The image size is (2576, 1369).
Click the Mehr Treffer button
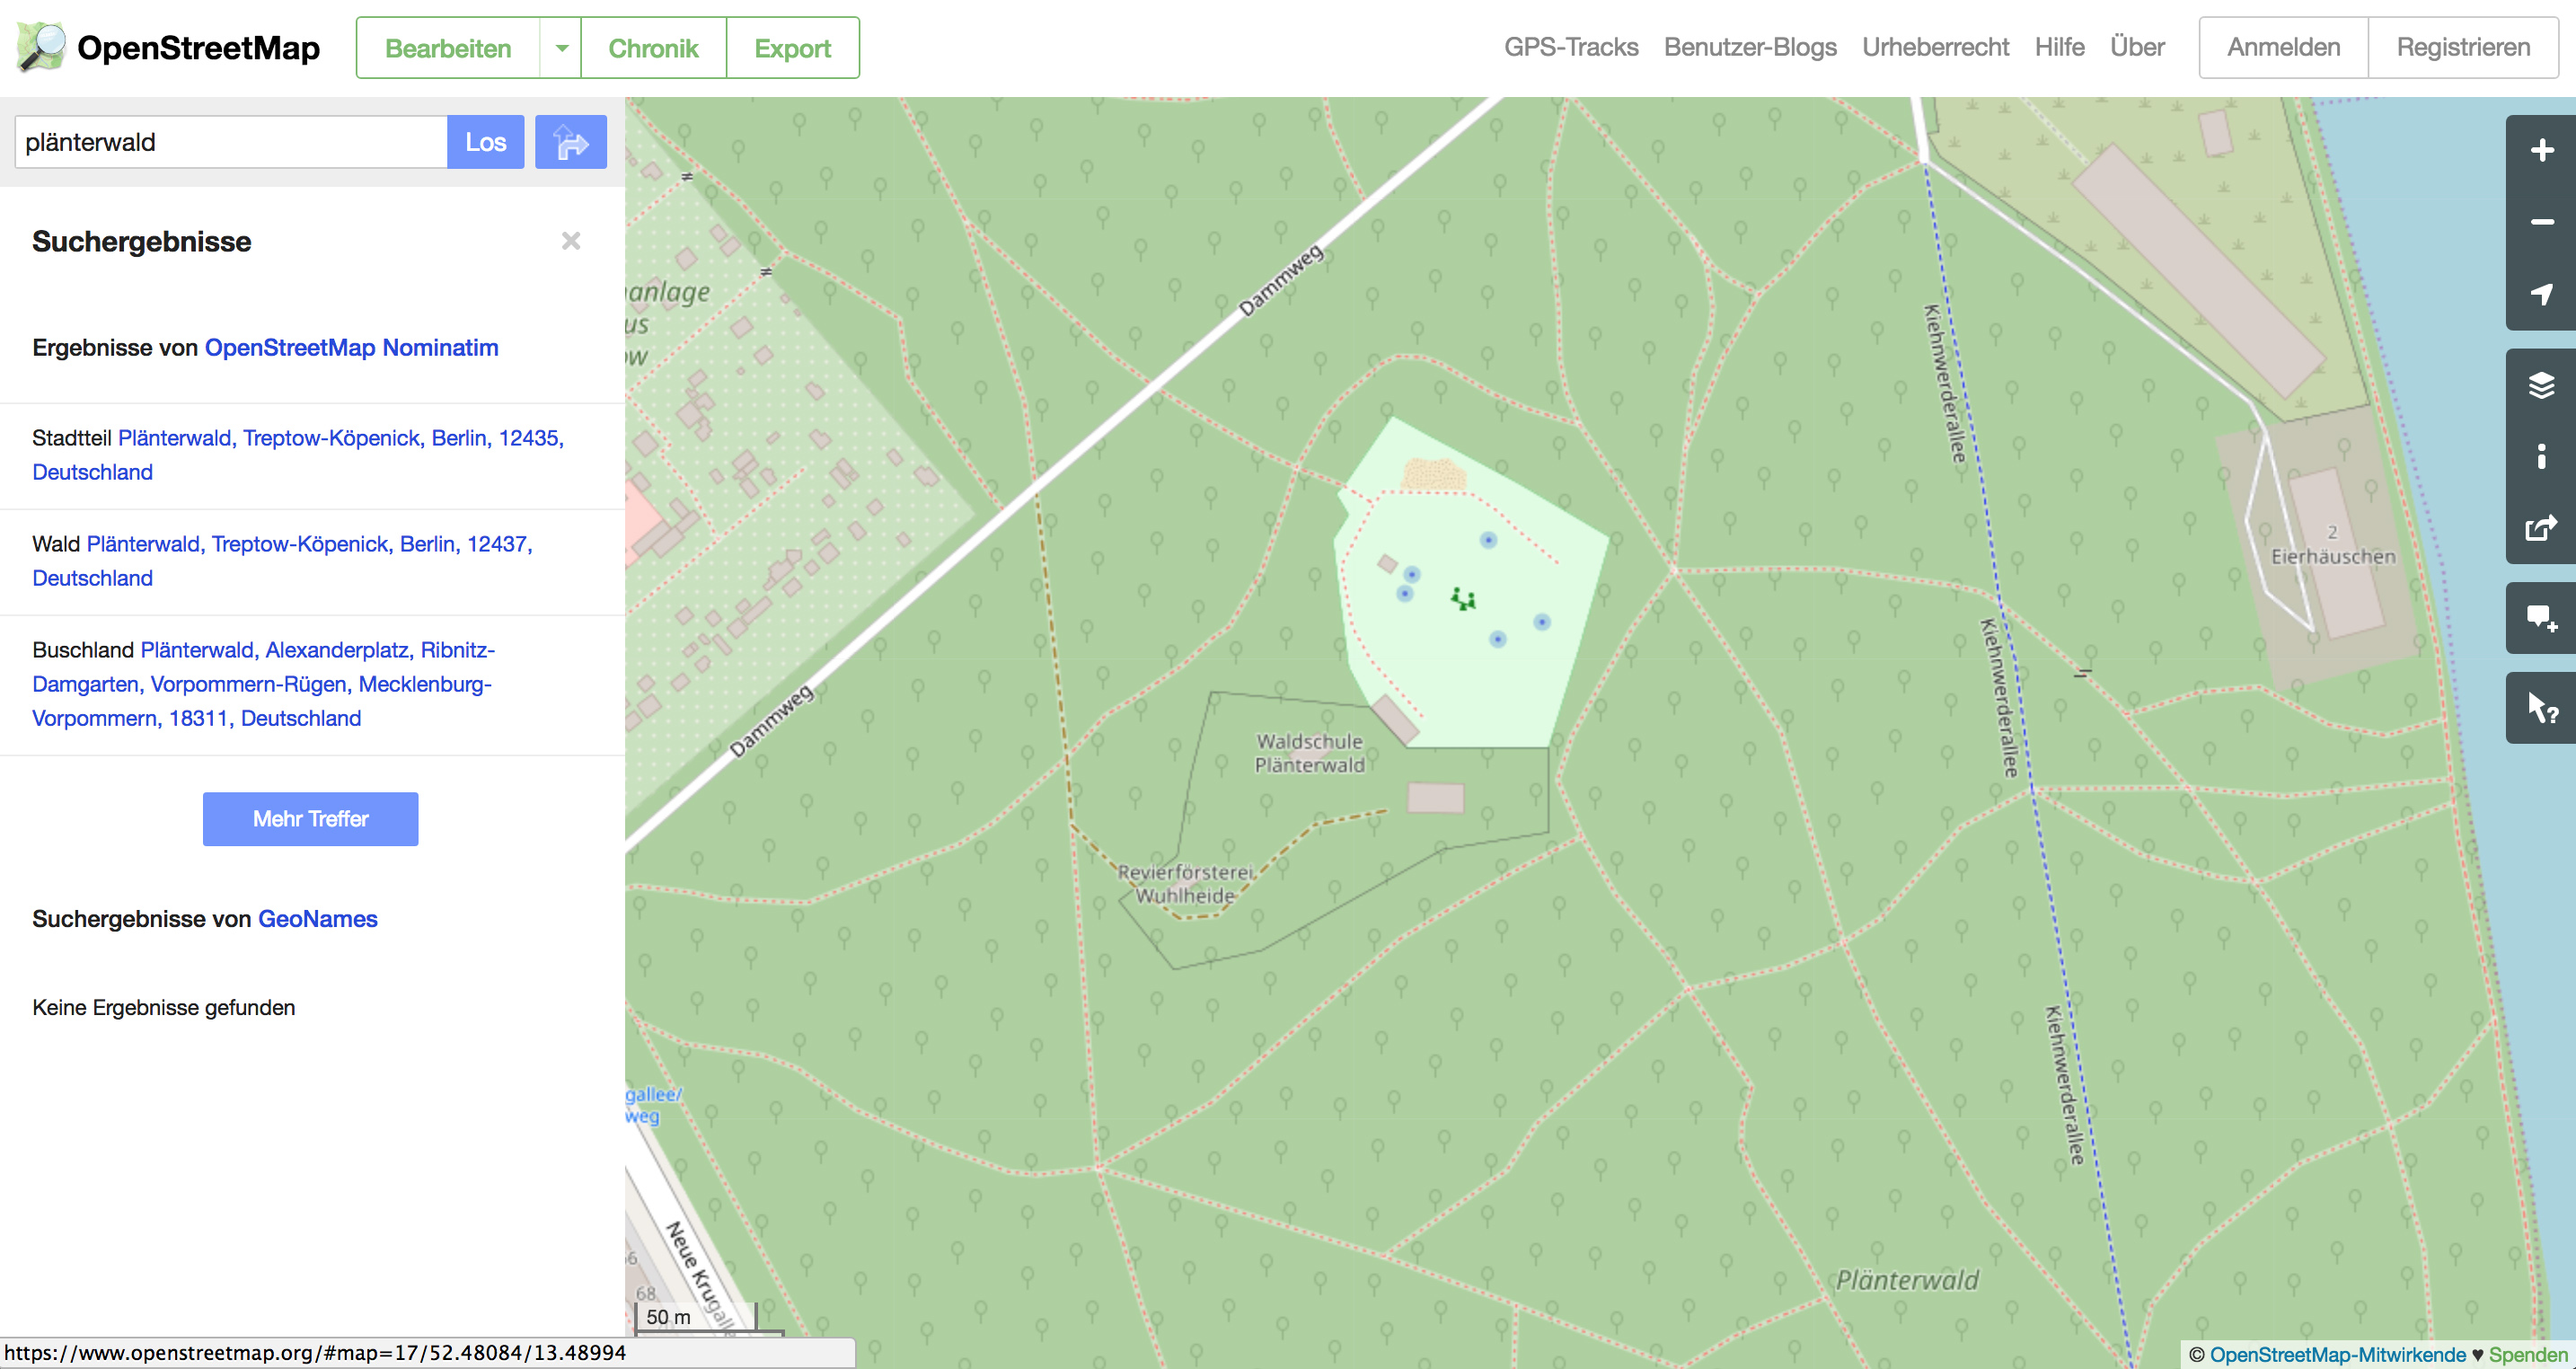click(310, 819)
